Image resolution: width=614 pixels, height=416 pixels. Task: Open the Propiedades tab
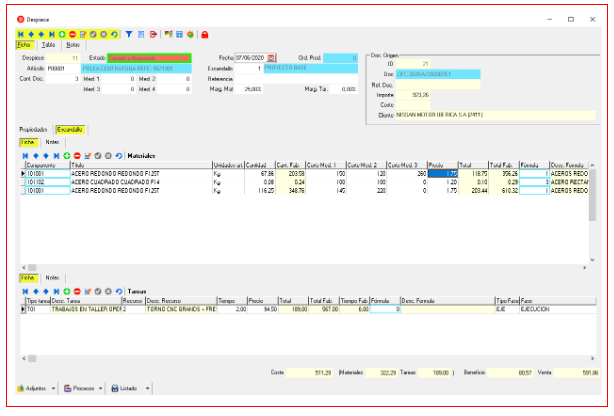(33, 130)
